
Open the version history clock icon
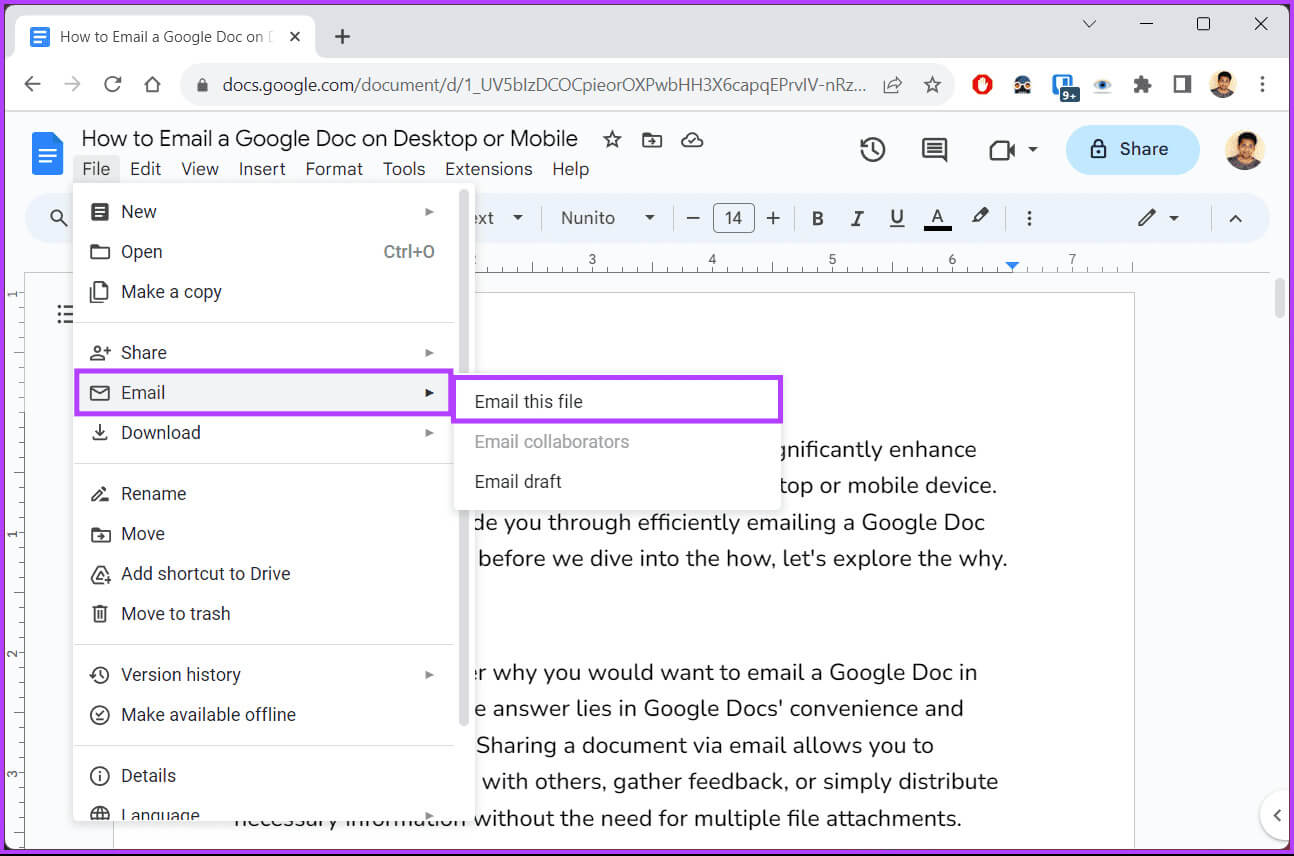point(872,150)
